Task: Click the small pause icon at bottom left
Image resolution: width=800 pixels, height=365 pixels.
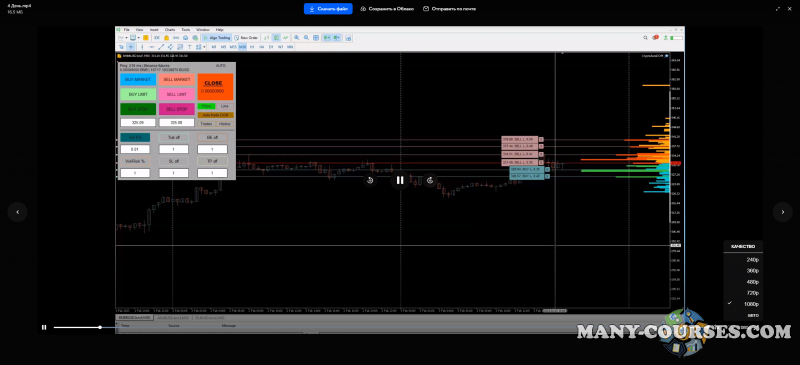Action: coord(44,327)
